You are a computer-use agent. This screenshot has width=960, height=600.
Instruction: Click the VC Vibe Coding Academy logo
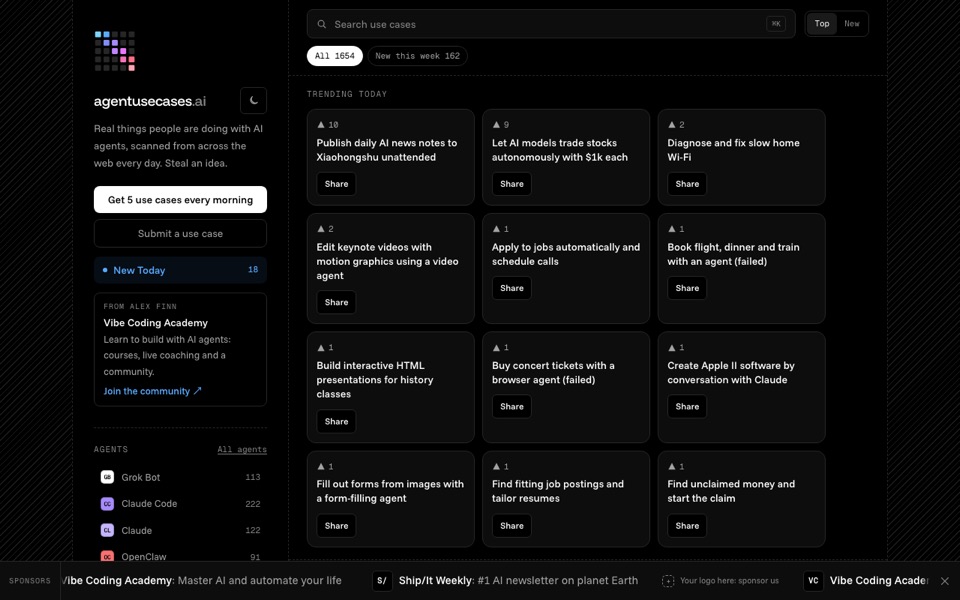pyautogui.click(x=813, y=580)
